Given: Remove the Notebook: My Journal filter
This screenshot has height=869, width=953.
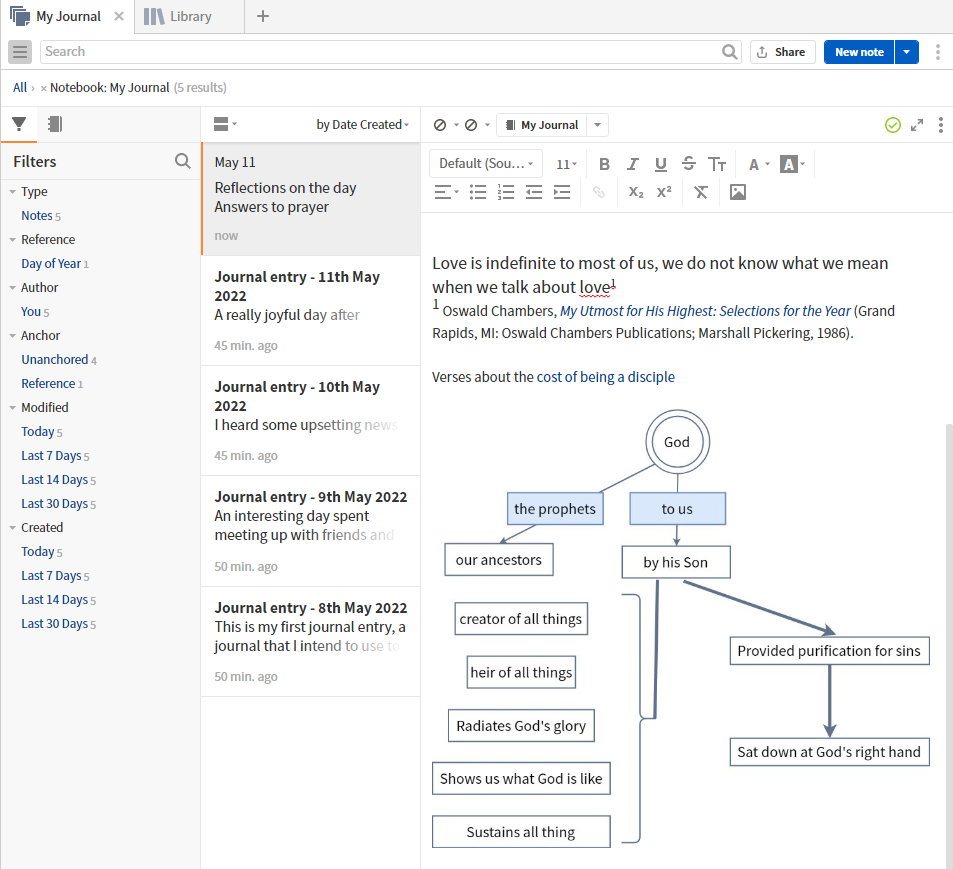Looking at the screenshot, I should tap(43, 88).
